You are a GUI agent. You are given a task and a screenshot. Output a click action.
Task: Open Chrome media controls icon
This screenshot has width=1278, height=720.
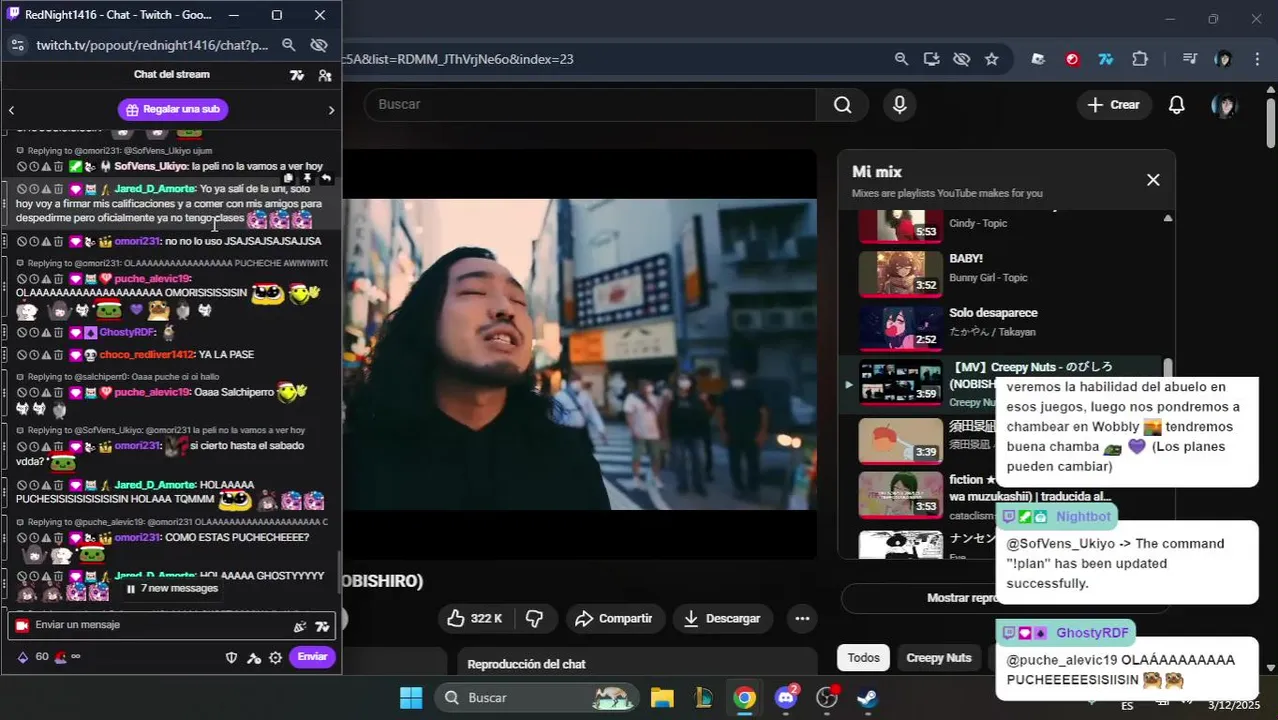pos(1189,59)
